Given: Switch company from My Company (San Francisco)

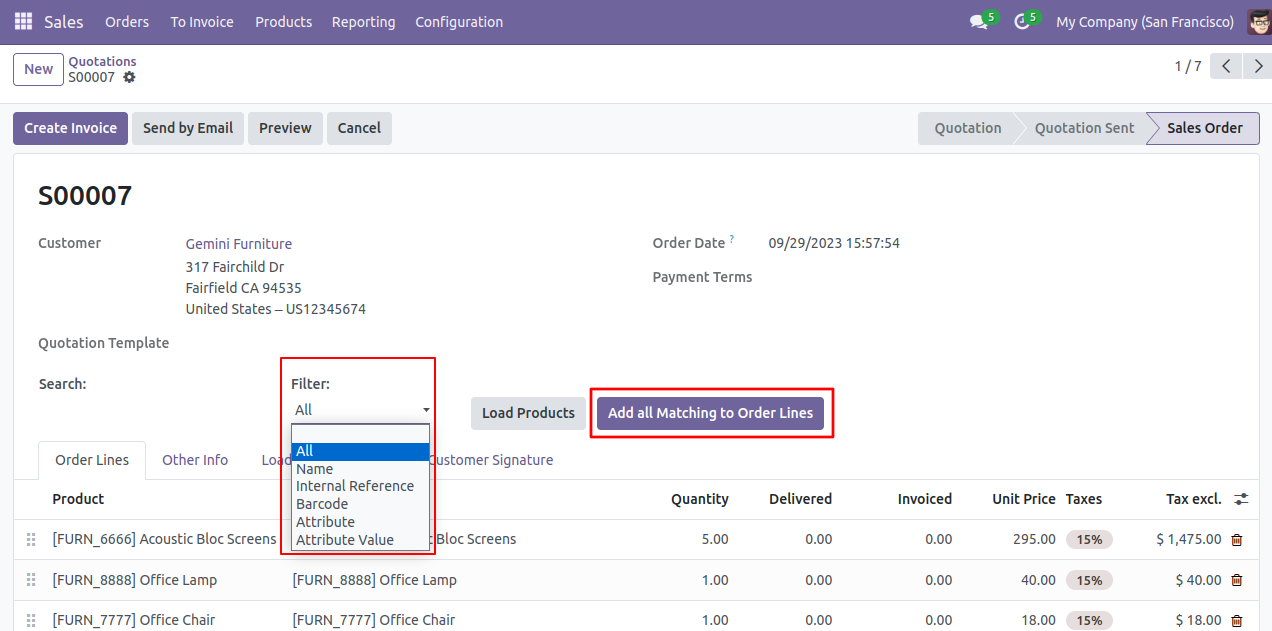Looking at the screenshot, I should (x=1144, y=22).
